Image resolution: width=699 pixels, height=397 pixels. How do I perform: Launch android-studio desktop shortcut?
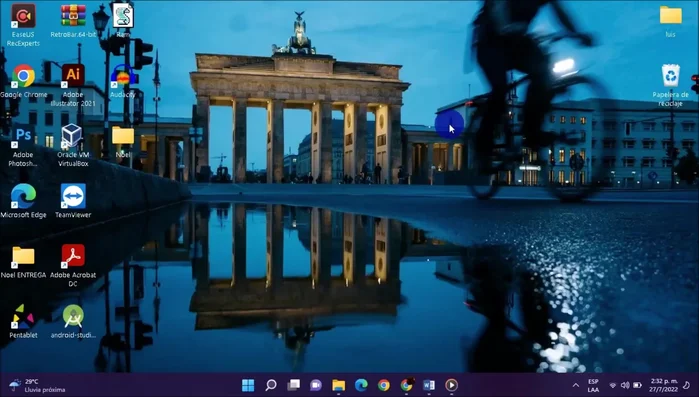tap(73, 322)
